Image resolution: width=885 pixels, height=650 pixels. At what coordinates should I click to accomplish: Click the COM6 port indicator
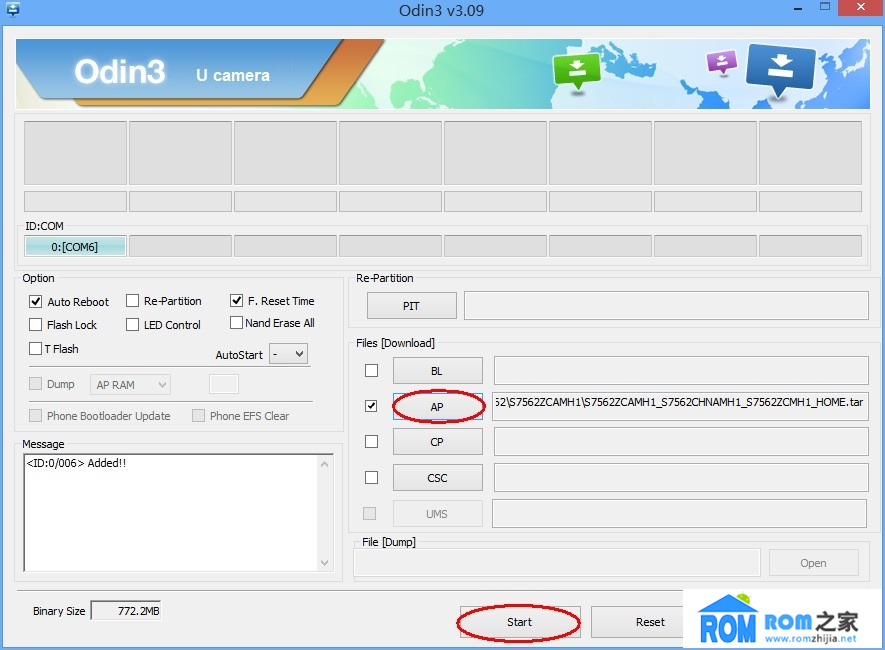75,247
